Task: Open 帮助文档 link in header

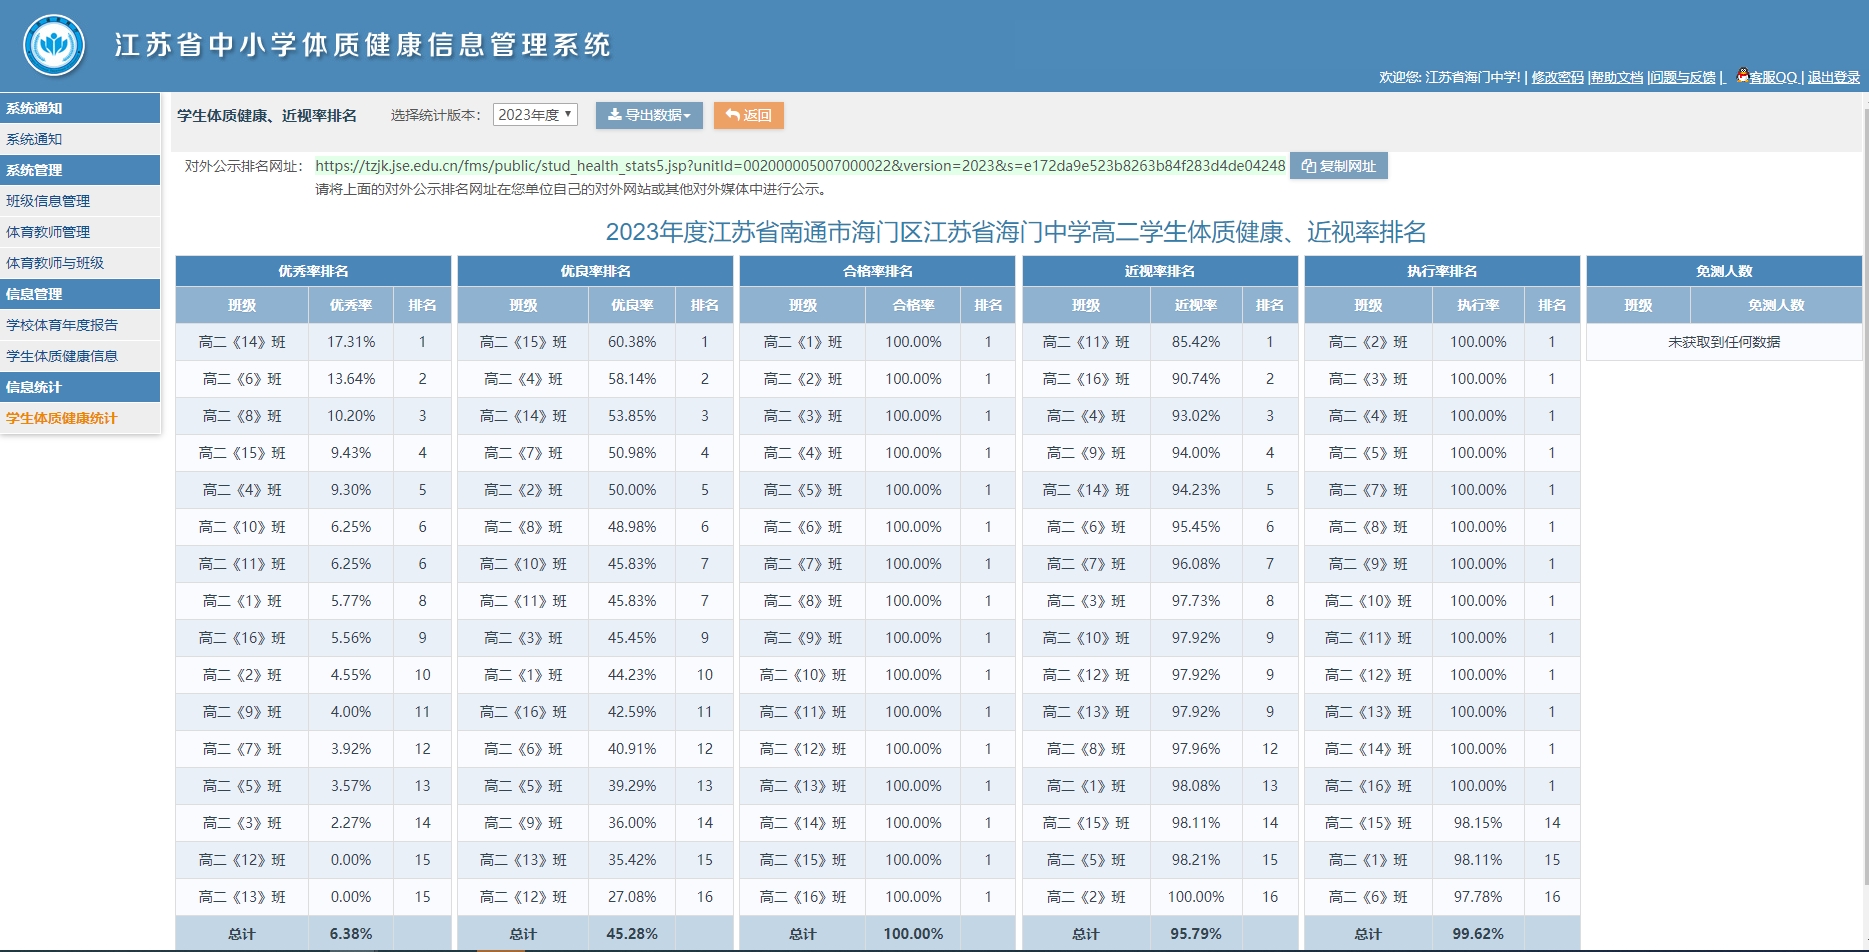Action: point(1617,77)
